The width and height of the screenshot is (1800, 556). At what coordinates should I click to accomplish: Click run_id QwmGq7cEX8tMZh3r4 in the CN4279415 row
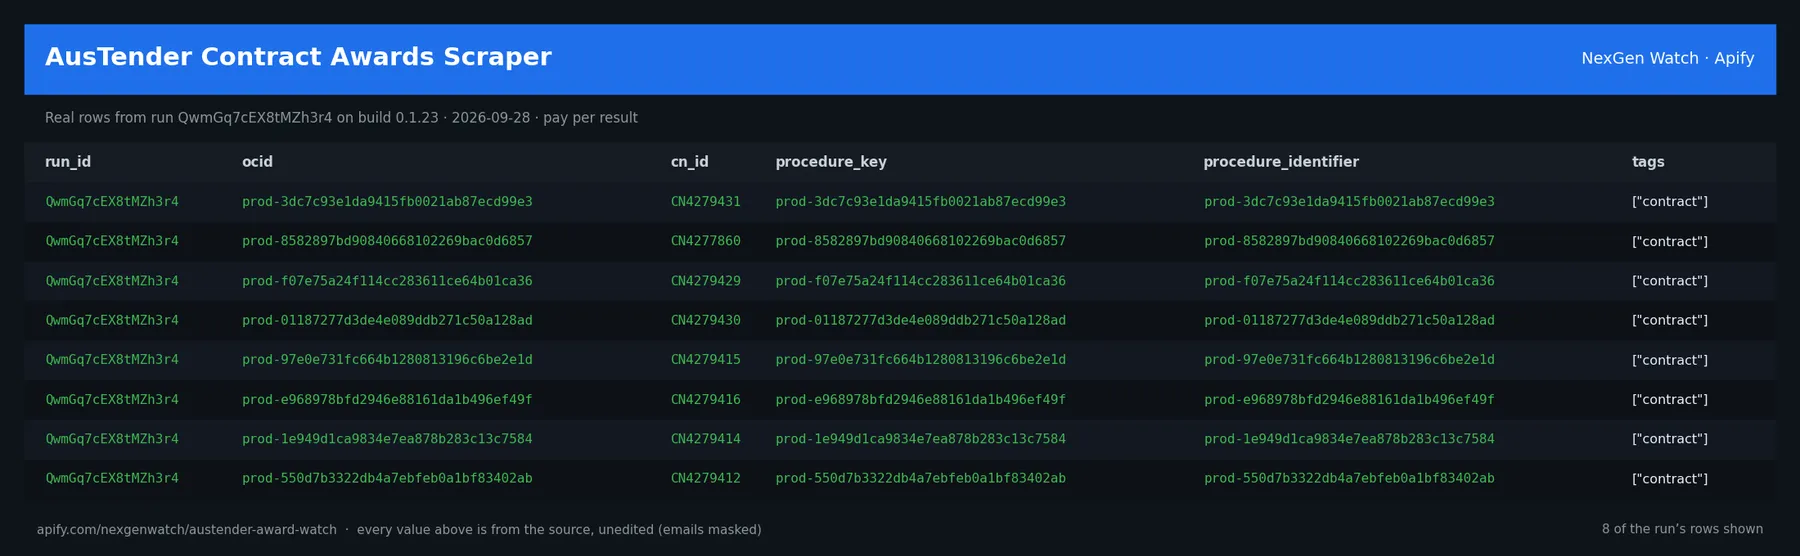pyautogui.click(x=112, y=360)
